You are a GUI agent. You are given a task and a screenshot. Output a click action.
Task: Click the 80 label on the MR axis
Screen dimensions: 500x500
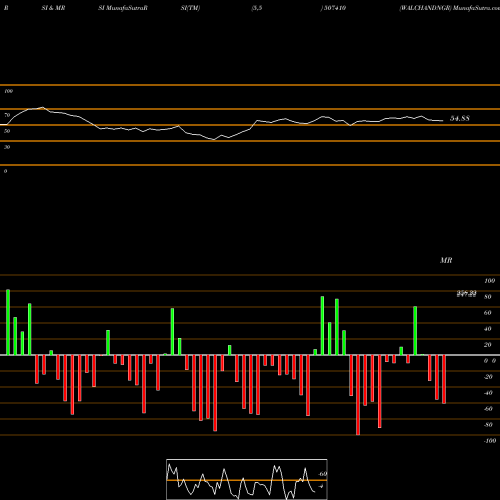pos(488,297)
